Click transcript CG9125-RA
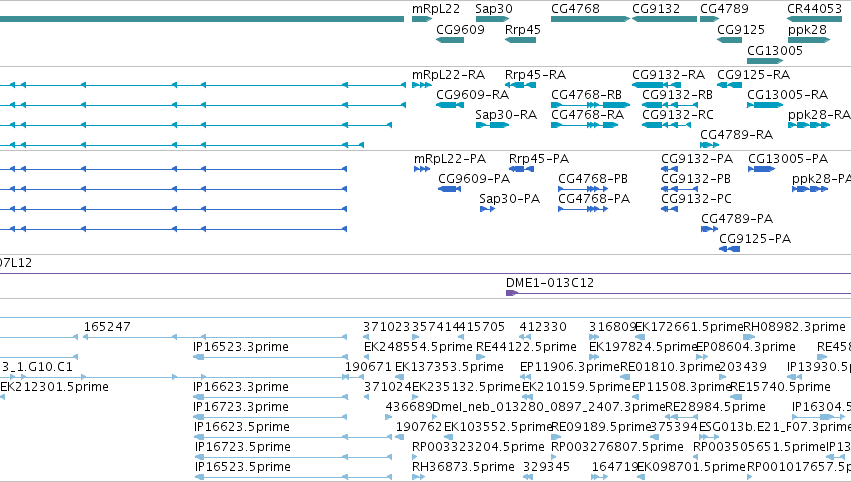The image size is (851, 482). (x=753, y=74)
